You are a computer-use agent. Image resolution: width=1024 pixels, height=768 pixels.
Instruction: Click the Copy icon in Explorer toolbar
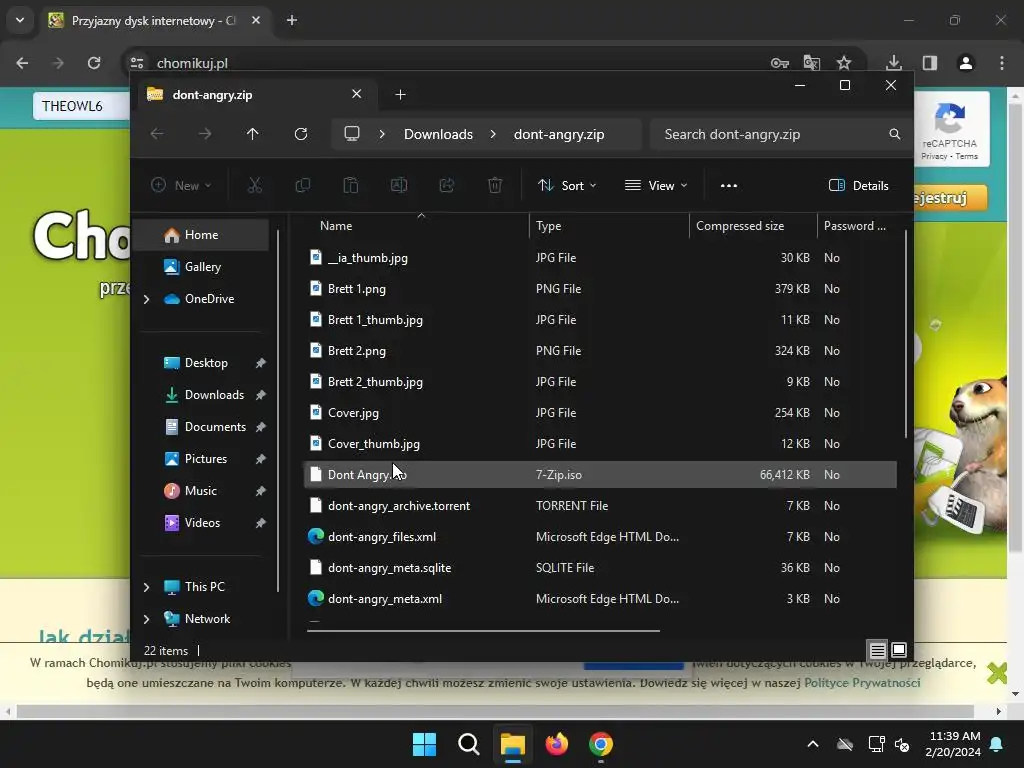point(302,185)
